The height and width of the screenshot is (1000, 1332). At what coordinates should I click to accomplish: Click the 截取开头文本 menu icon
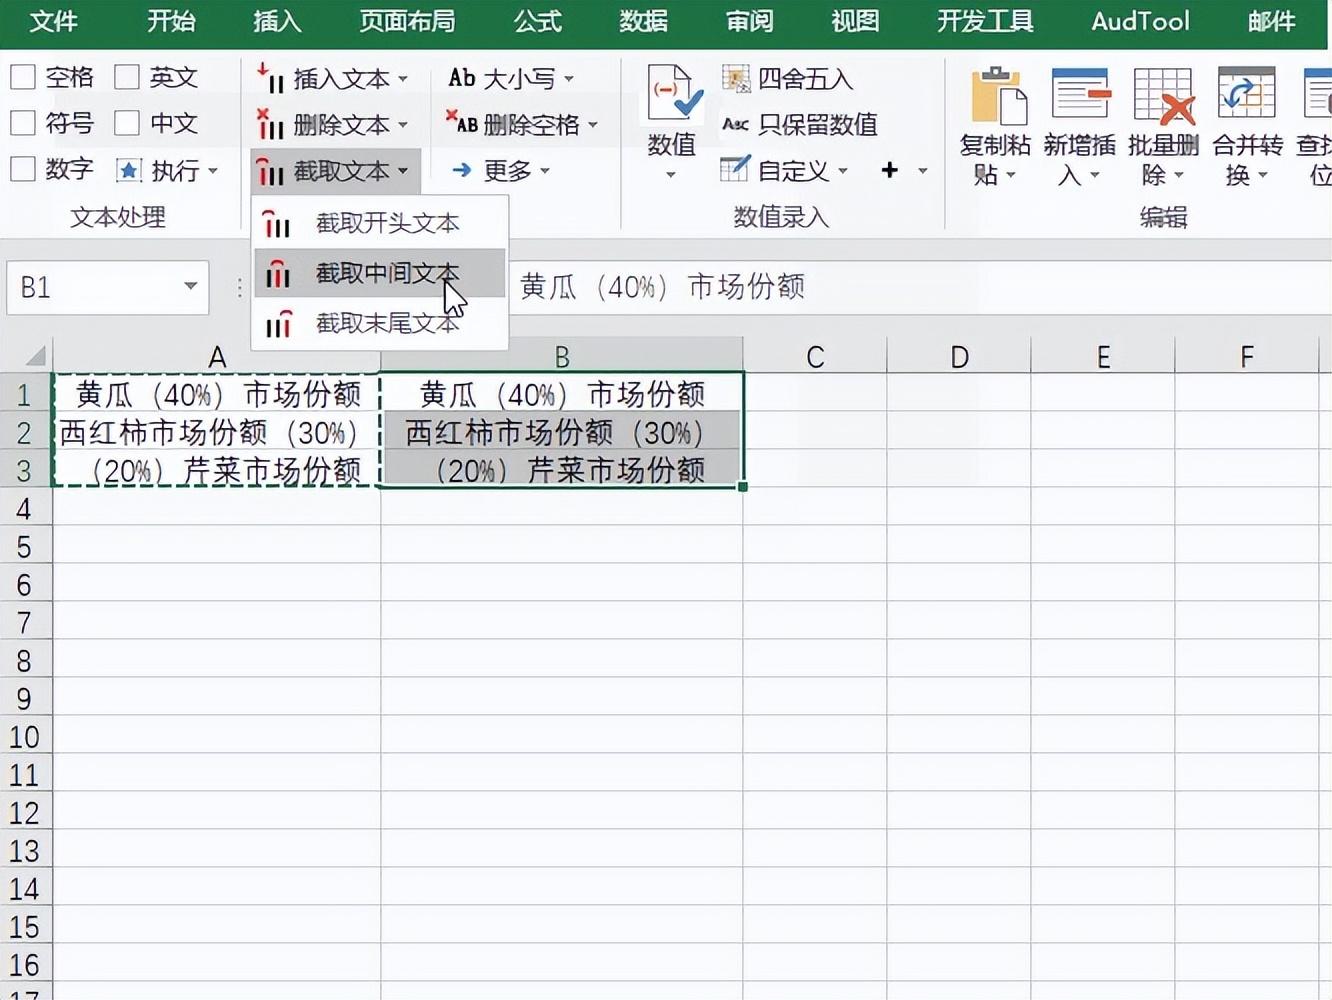(x=278, y=224)
